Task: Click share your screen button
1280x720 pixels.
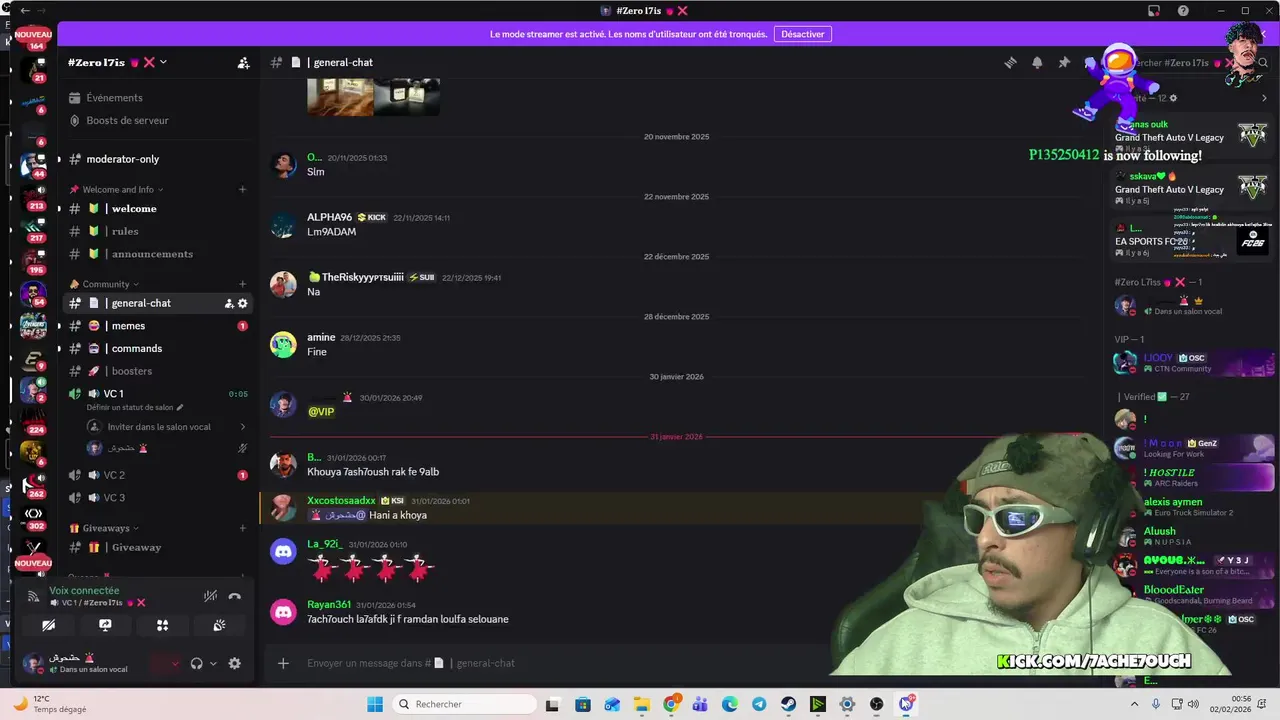Action: pos(105,625)
